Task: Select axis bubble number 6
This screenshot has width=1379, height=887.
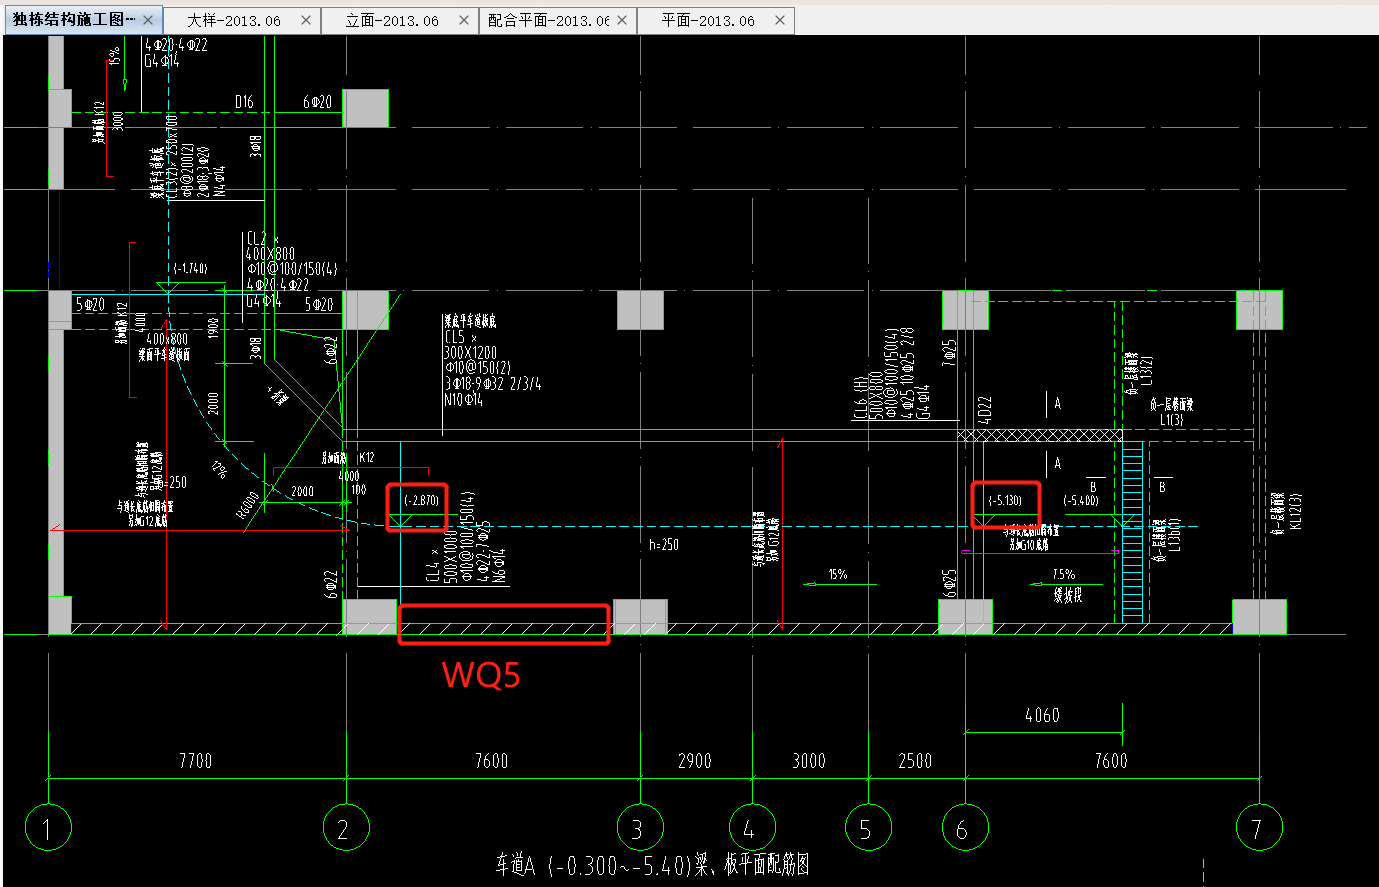Action: point(964,828)
